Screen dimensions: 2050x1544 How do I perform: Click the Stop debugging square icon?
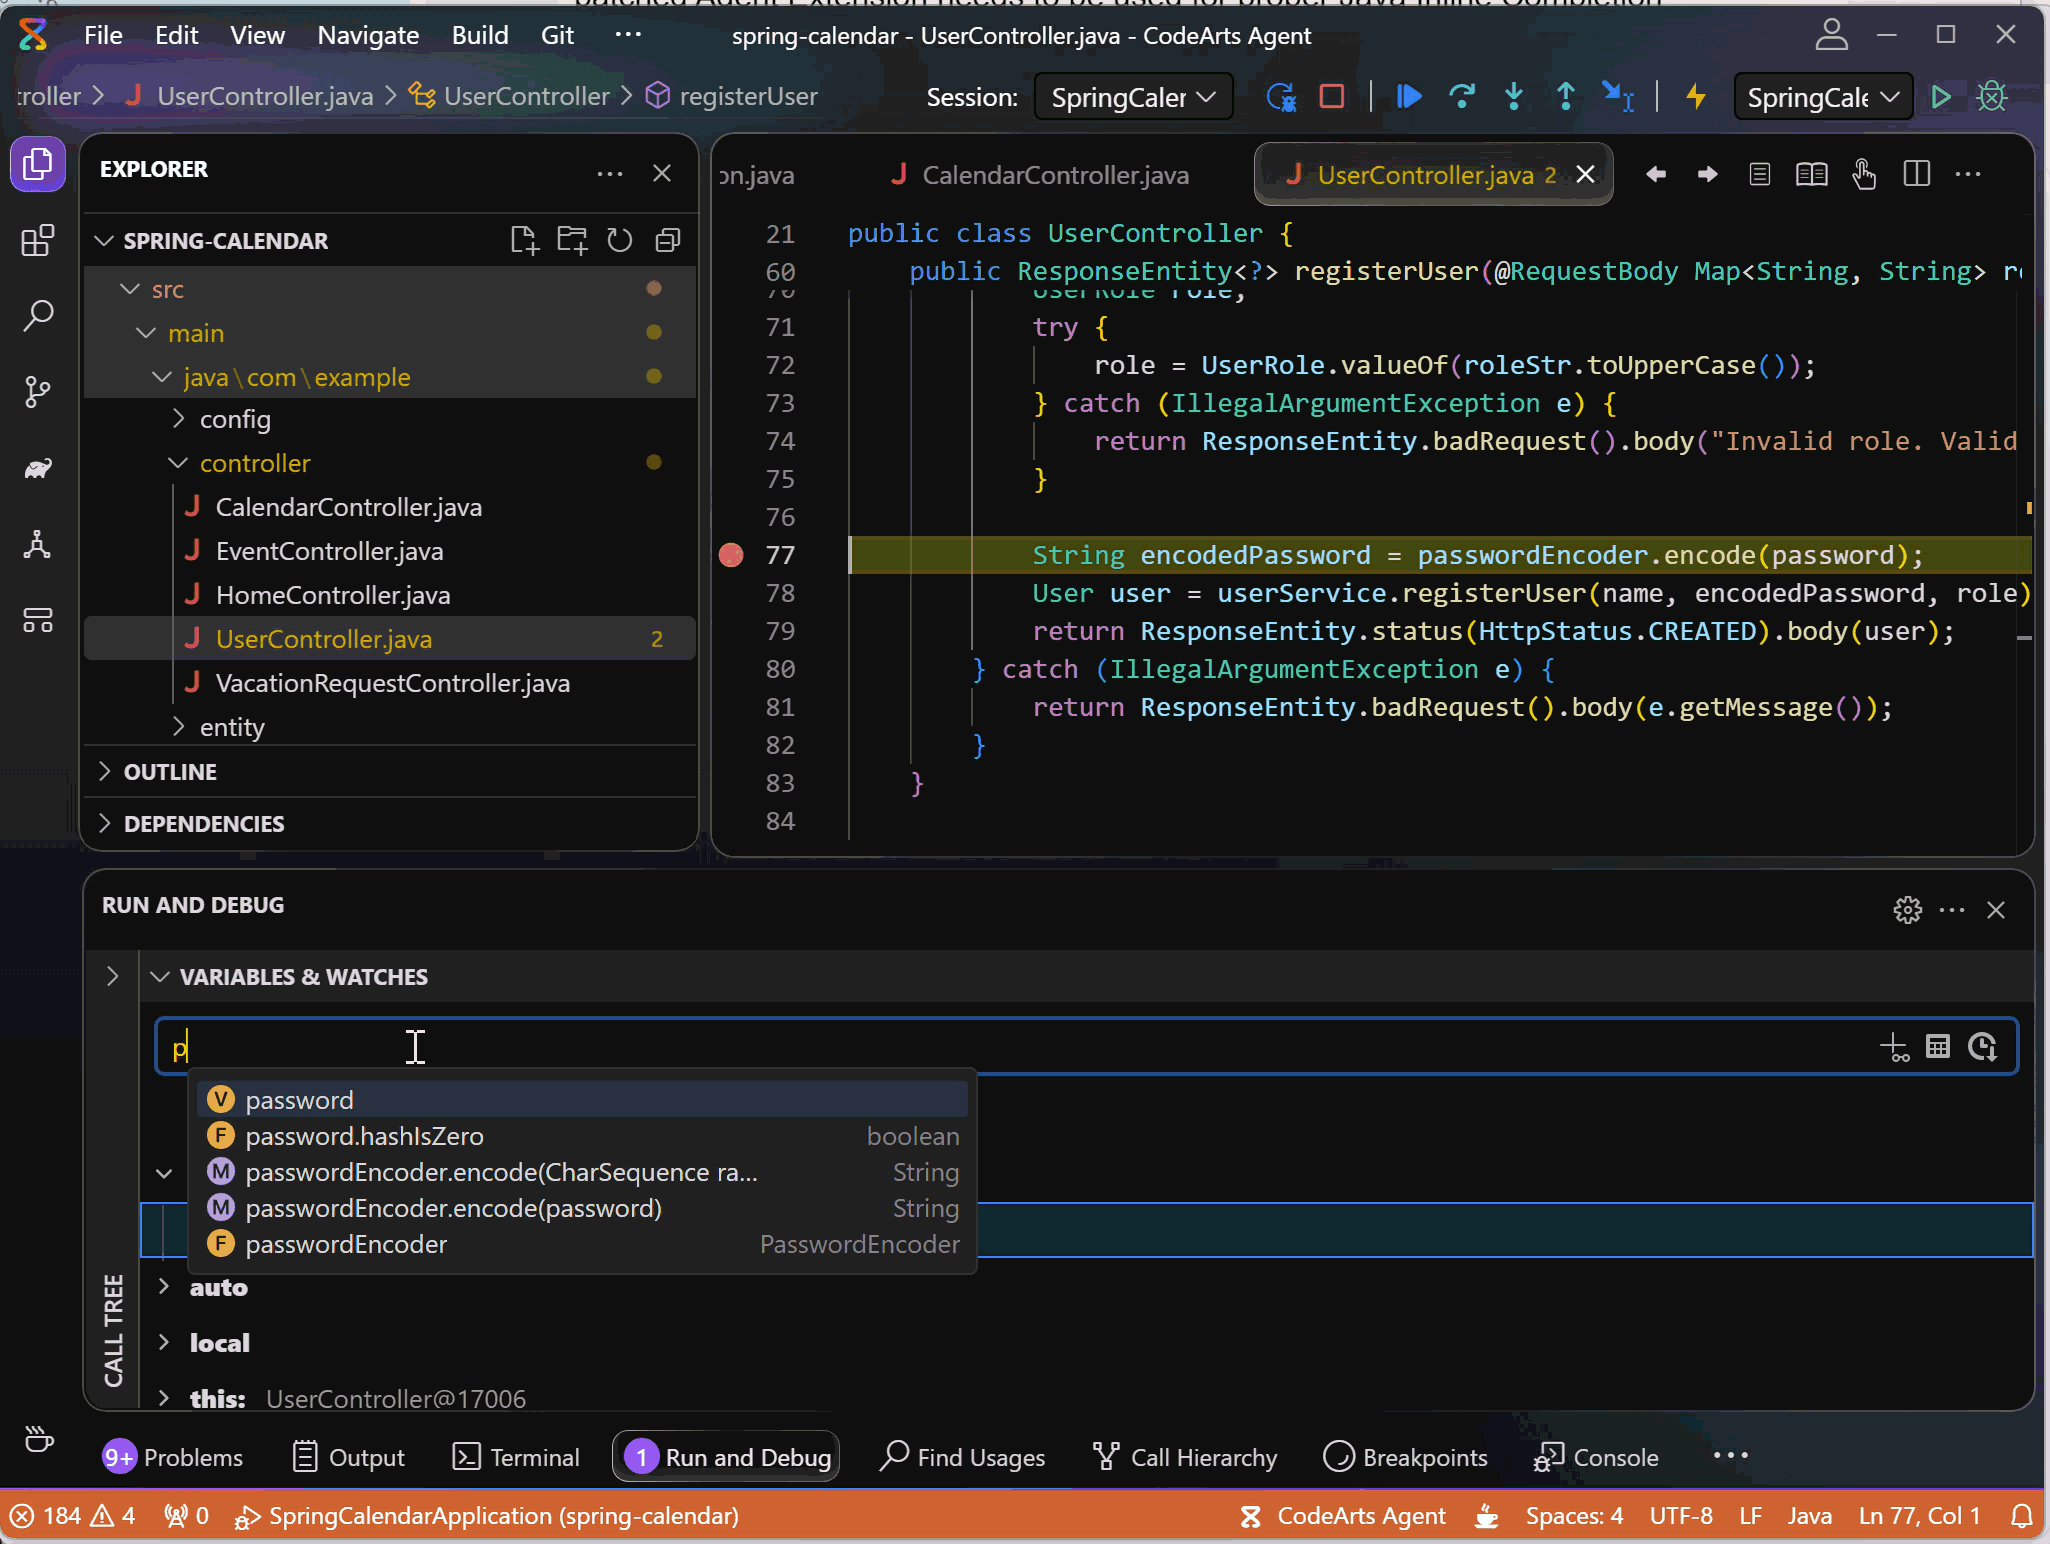point(1331,97)
